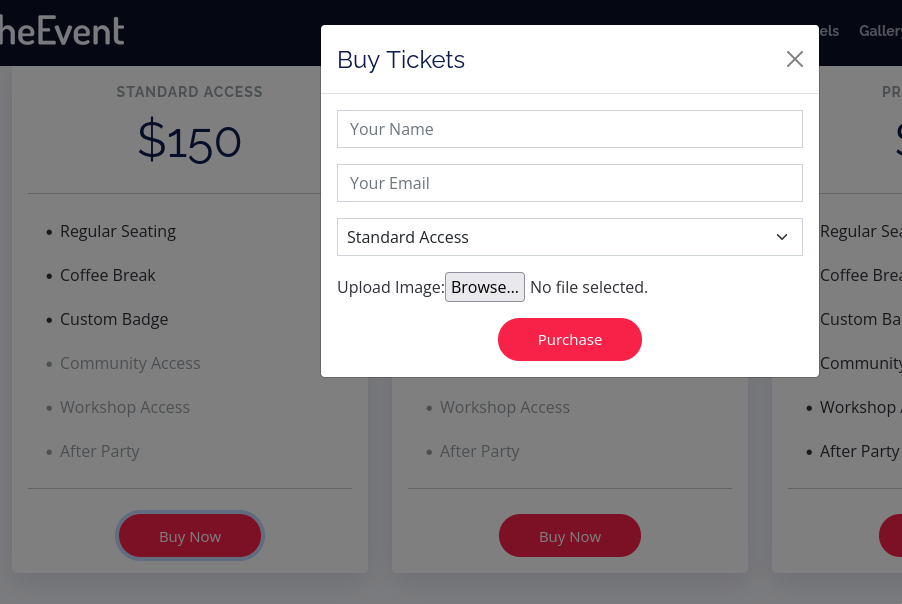Image resolution: width=902 pixels, height=604 pixels.
Task: Select the STANDARD ACCESS card heading
Action: (189, 92)
